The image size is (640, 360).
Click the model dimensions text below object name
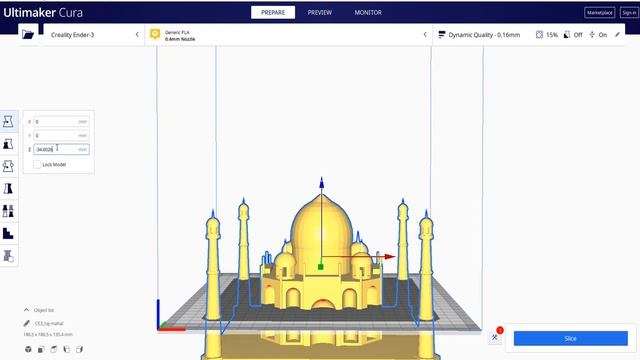[x=48, y=335]
